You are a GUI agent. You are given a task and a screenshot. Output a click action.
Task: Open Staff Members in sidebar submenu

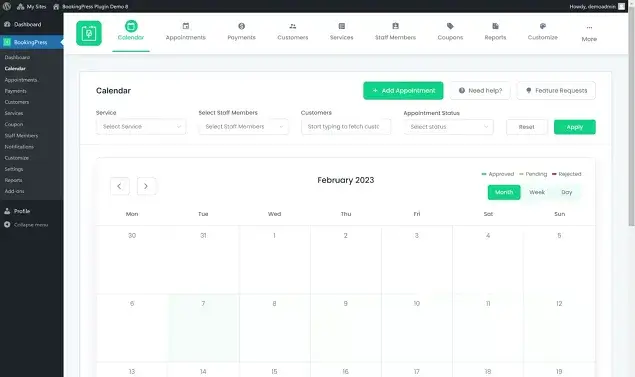click(21, 136)
